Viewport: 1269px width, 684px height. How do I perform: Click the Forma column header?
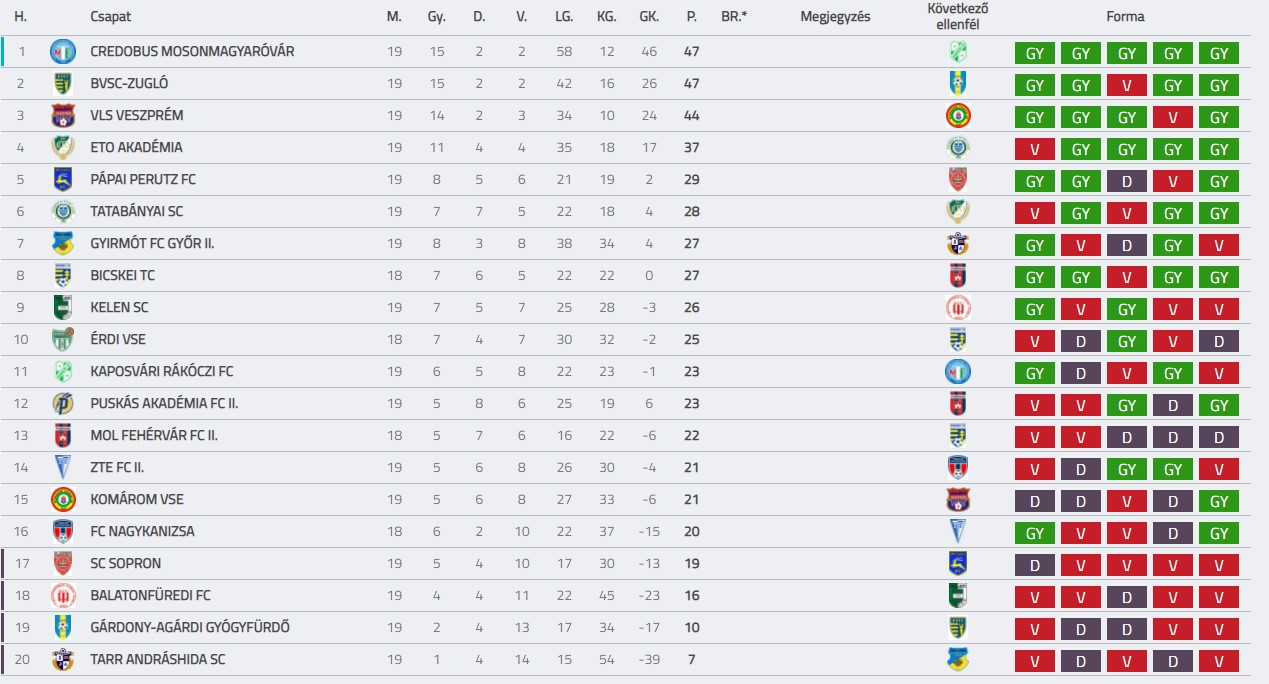click(x=1125, y=17)
